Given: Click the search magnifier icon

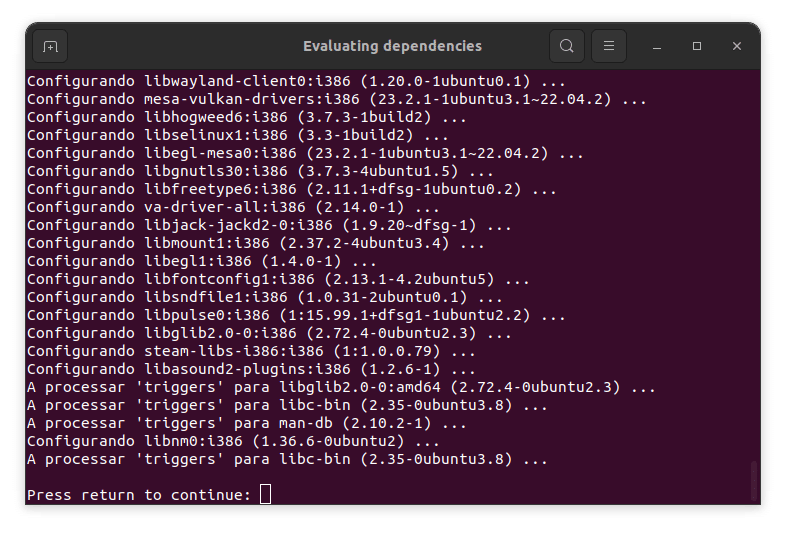Looking at the screenshot, I should coord(566,46).
